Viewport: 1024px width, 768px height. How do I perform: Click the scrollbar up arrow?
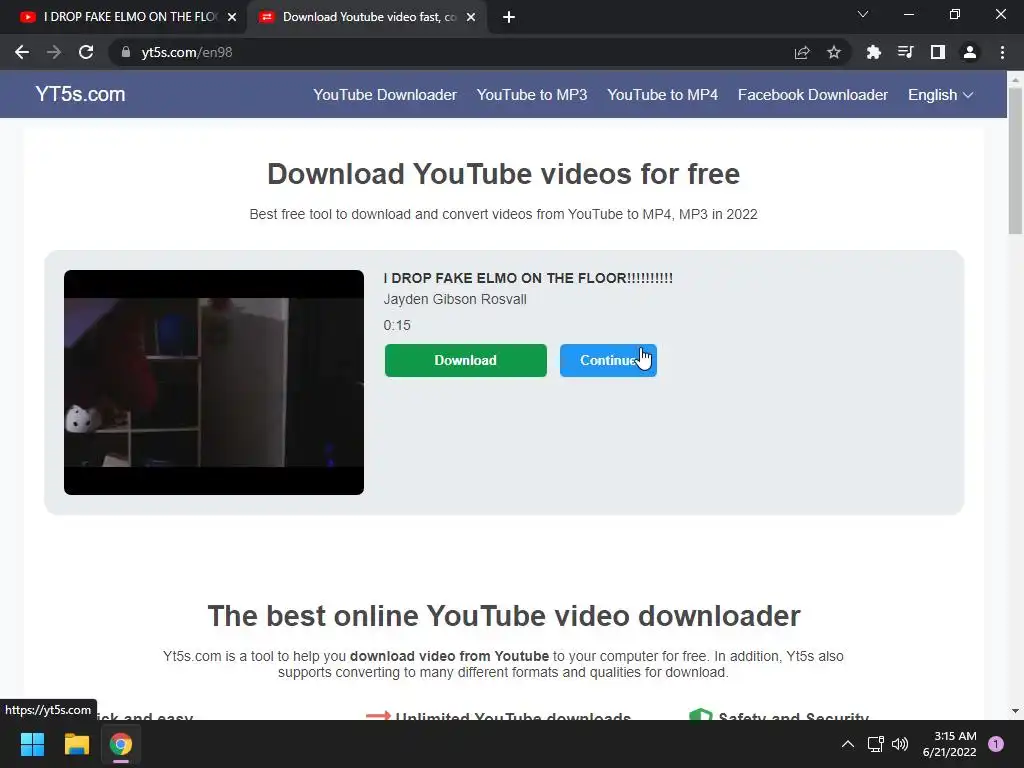pos(1015,78)
